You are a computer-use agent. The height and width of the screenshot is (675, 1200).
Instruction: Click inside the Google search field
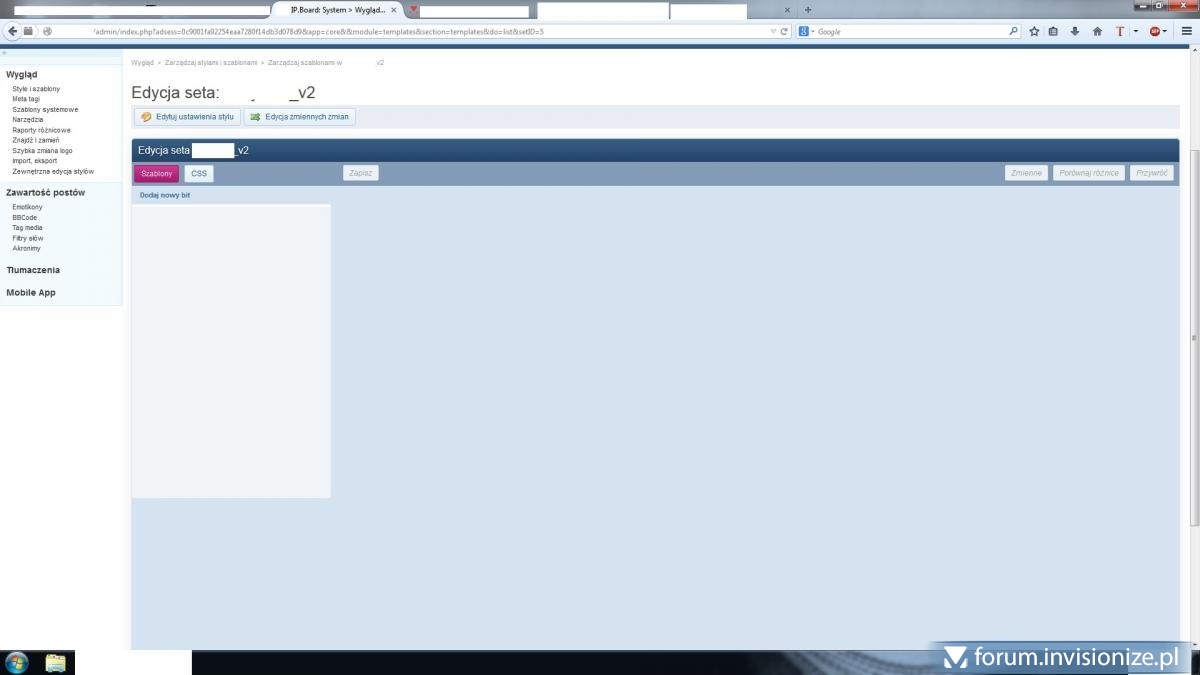[910, 31]
